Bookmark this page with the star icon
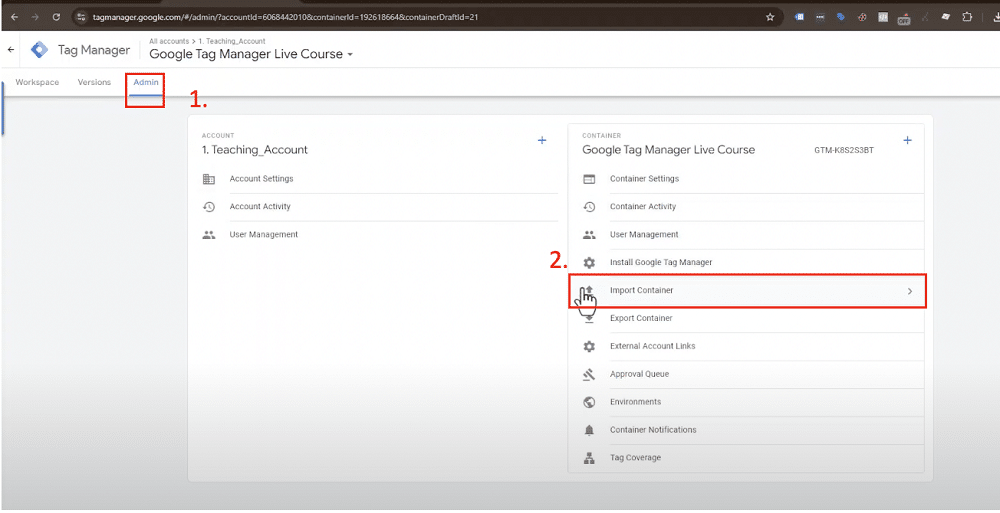 770,17
